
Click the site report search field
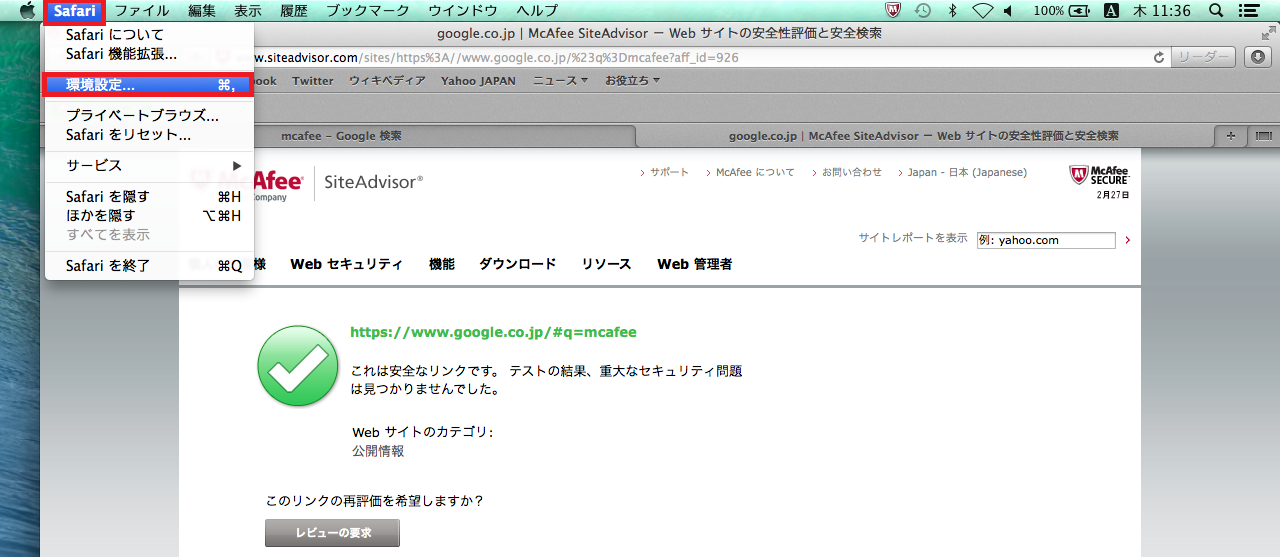1046,240
